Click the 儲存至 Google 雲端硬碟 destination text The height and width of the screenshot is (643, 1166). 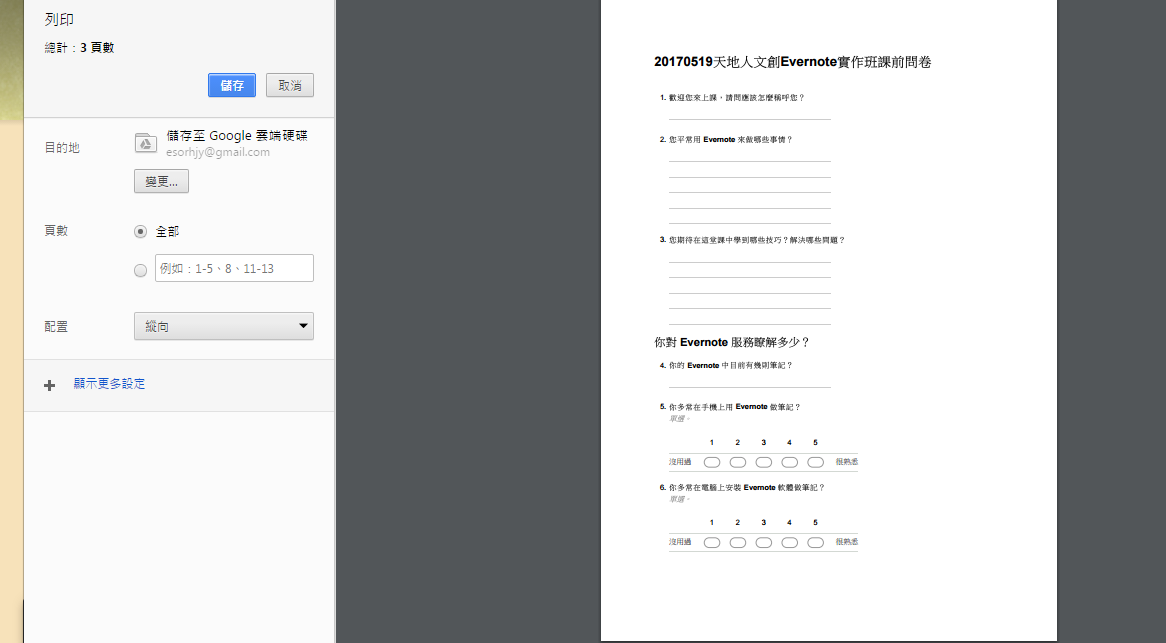[x=236, y=135]
